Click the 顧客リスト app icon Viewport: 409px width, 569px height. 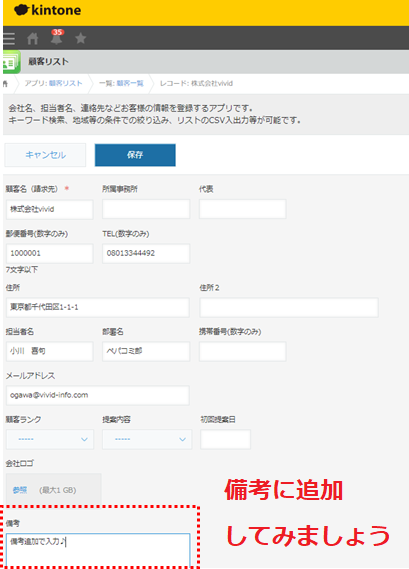tap(11, 62)
